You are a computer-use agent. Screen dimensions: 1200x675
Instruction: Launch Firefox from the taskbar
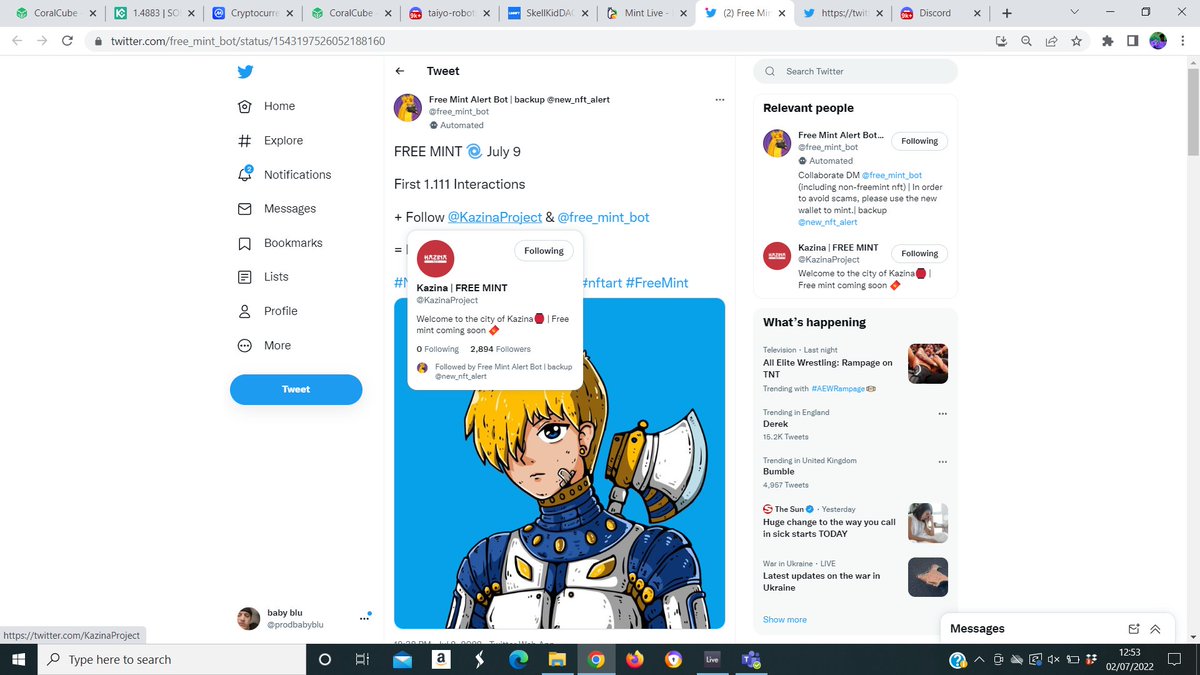tap(636, 659)
